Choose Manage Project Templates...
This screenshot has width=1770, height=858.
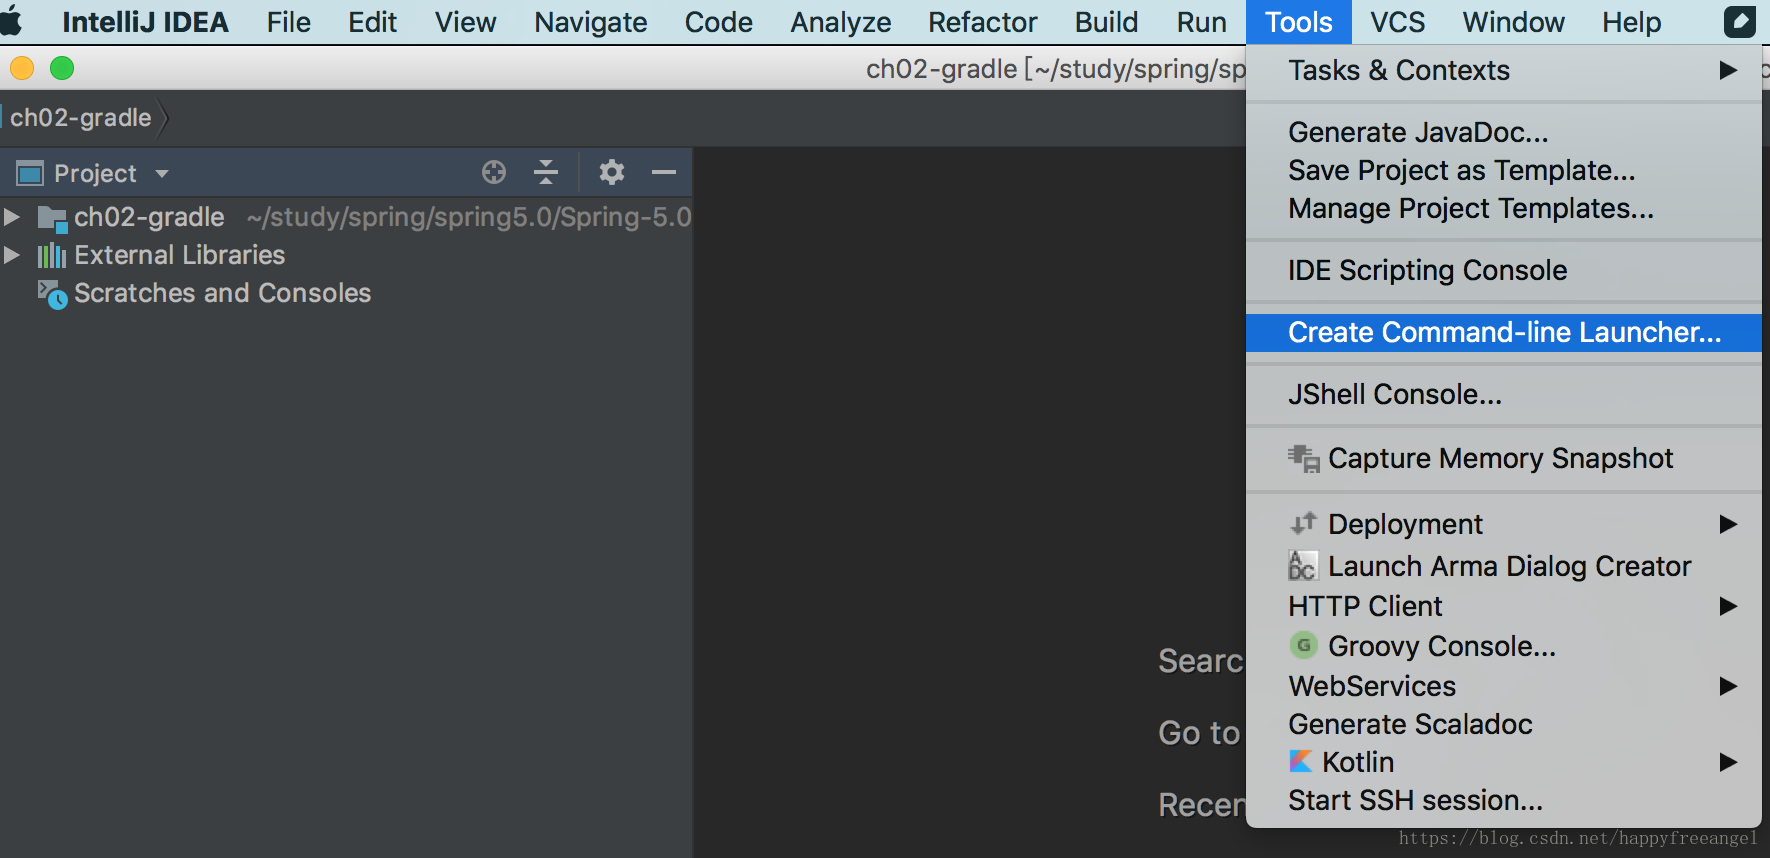(1504, 208)
